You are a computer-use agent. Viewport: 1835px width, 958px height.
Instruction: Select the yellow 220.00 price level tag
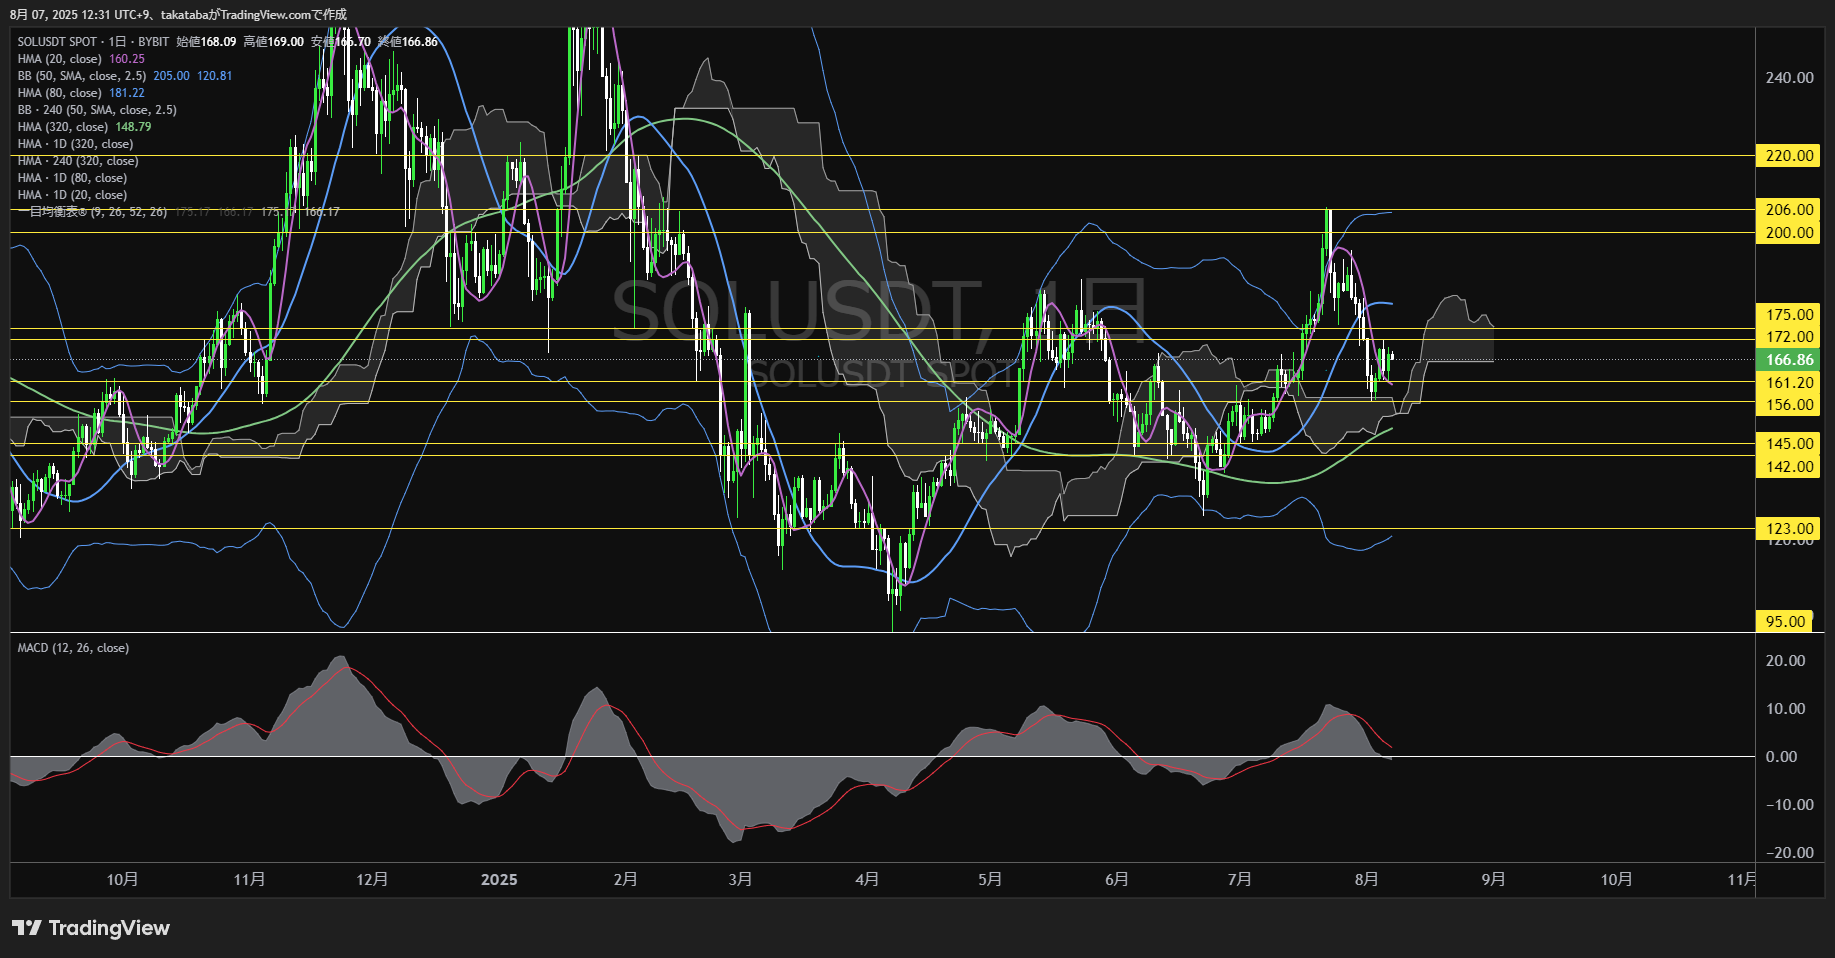tap(1788, 156)
